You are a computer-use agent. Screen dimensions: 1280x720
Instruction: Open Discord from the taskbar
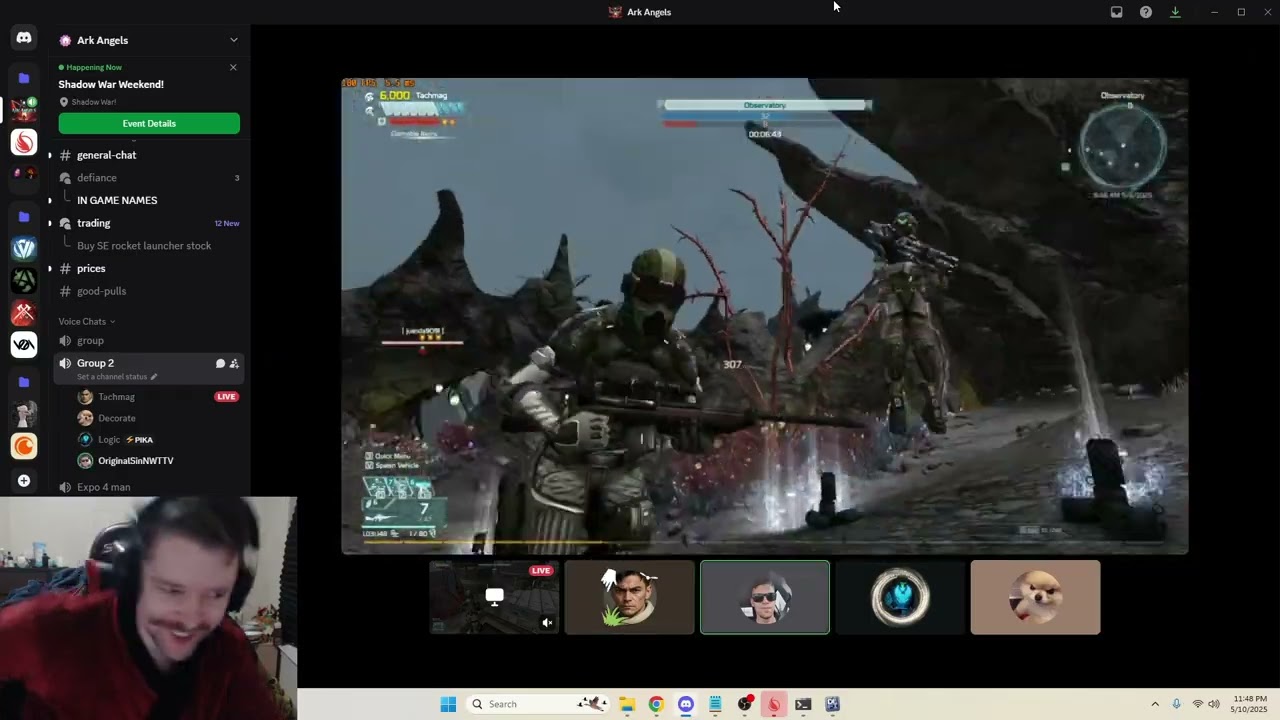tap(686, 704)
